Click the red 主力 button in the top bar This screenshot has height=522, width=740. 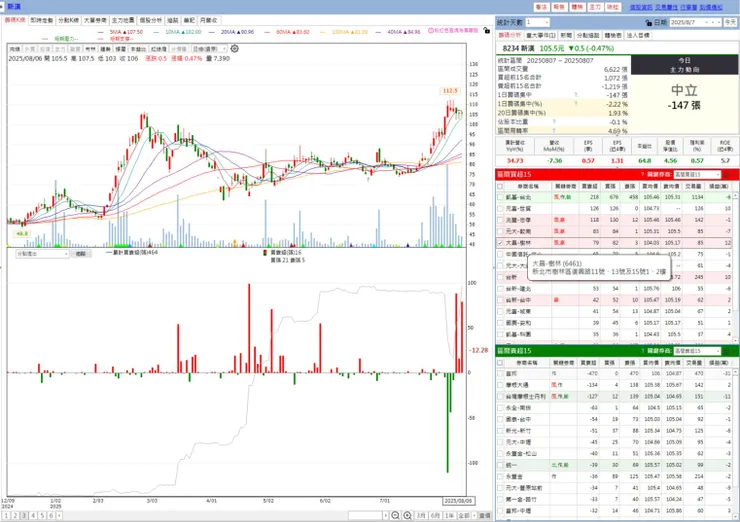(595, 7)
